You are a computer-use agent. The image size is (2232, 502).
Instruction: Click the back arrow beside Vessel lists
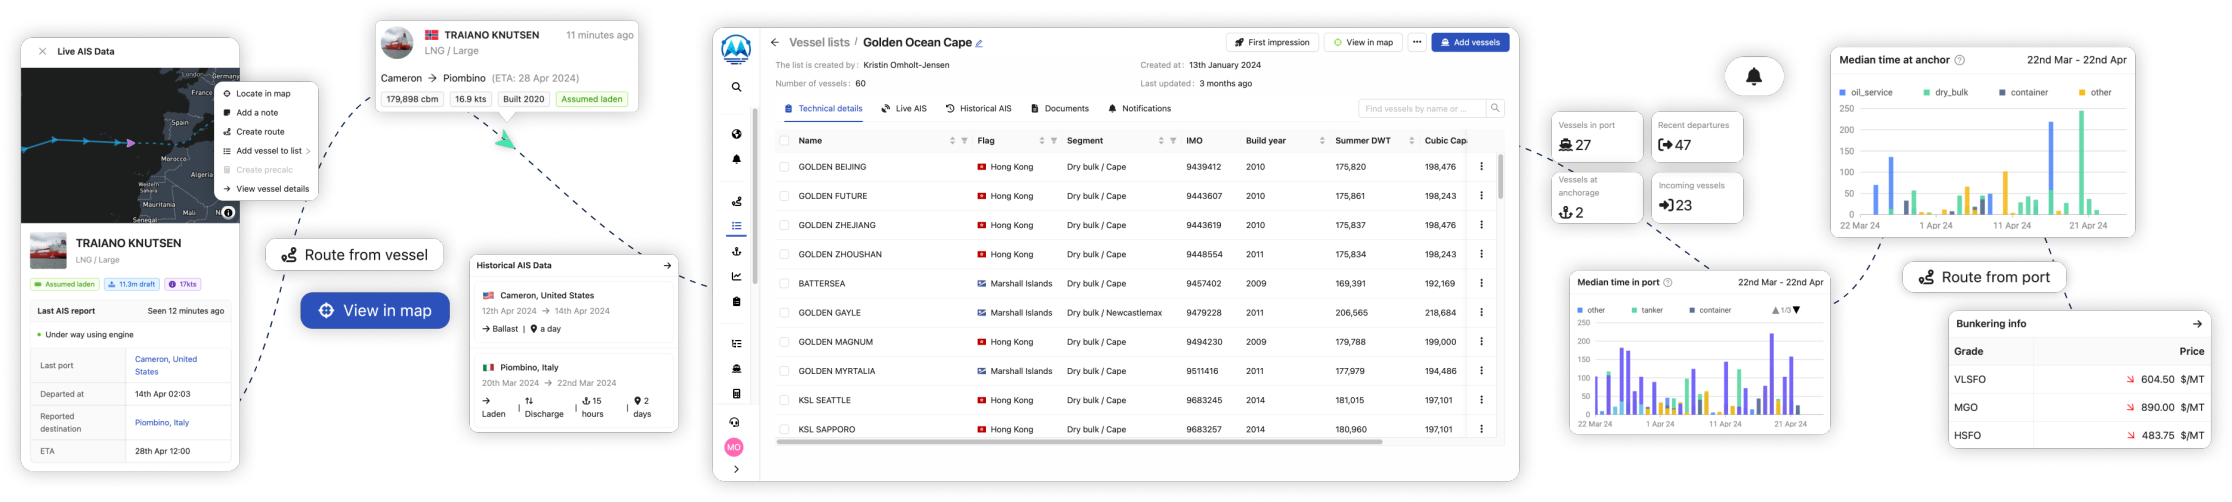[x=774, y=43]
